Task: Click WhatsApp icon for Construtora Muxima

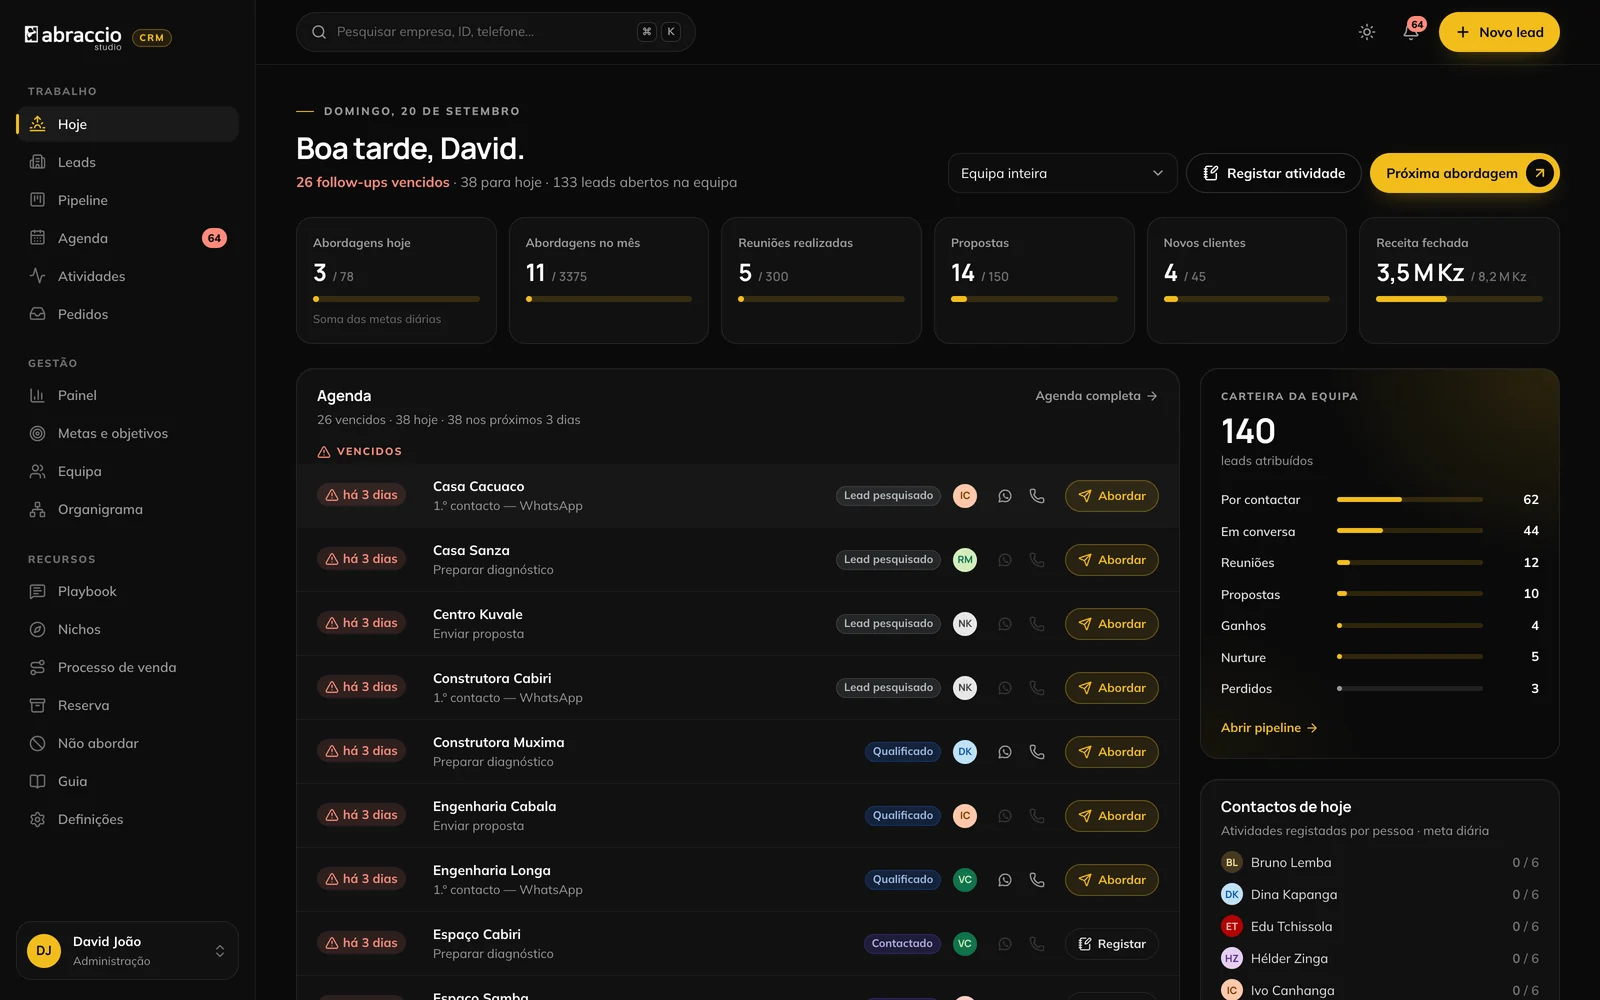Action: click(1005, 752)
